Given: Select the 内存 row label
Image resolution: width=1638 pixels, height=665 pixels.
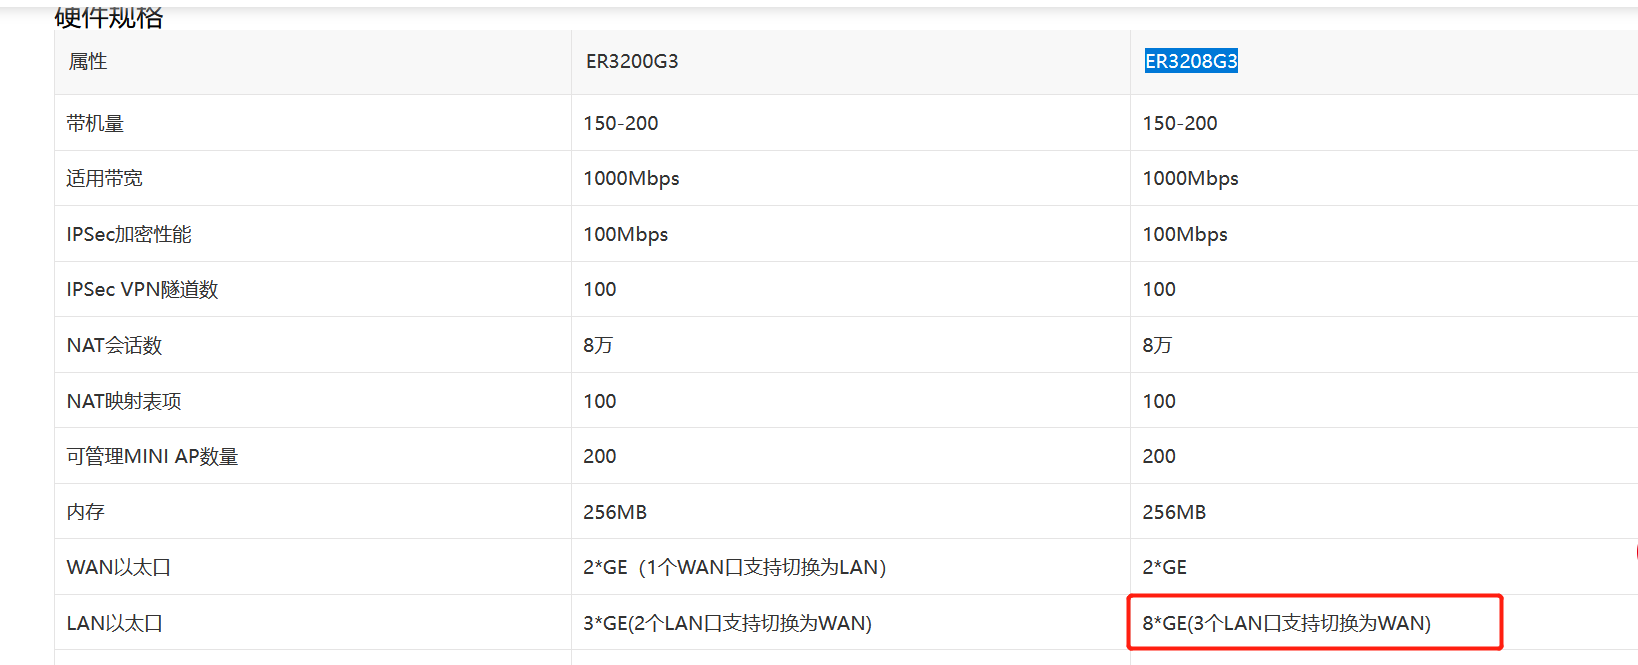Looking at the screenshot, I should click(x=85, y=512).
